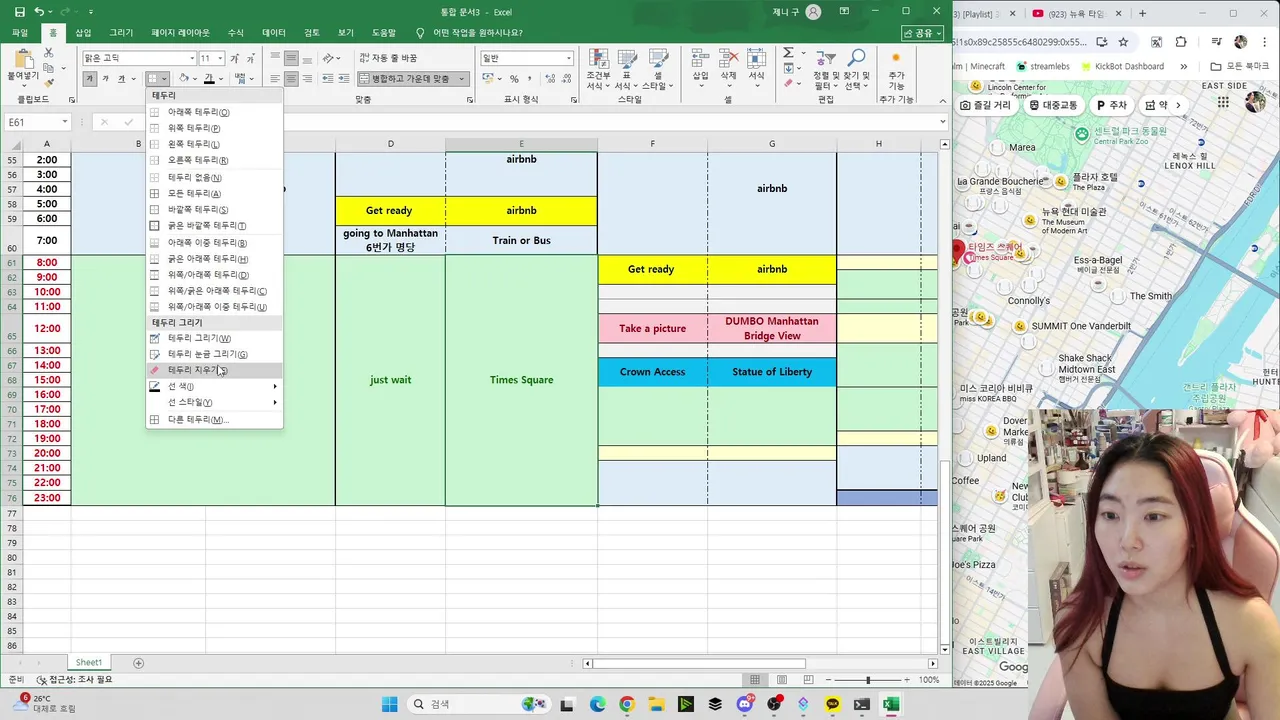Click Transit (대중교통) chip in Google Maps
1280x720 pixels.
(x=1052, y=105)
